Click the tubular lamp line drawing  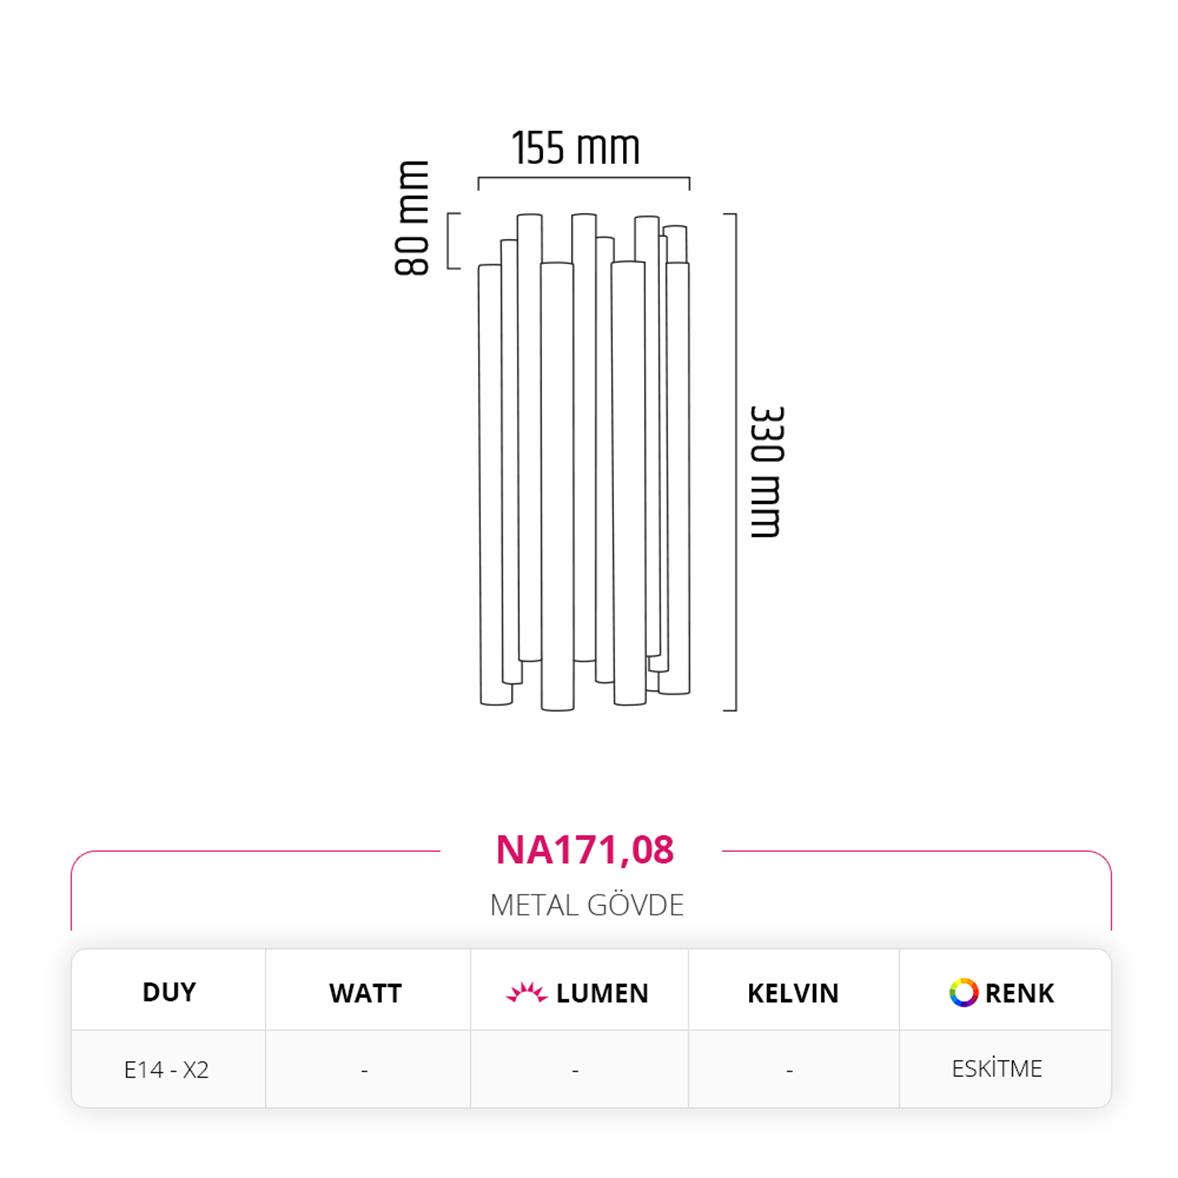[585, 460]
